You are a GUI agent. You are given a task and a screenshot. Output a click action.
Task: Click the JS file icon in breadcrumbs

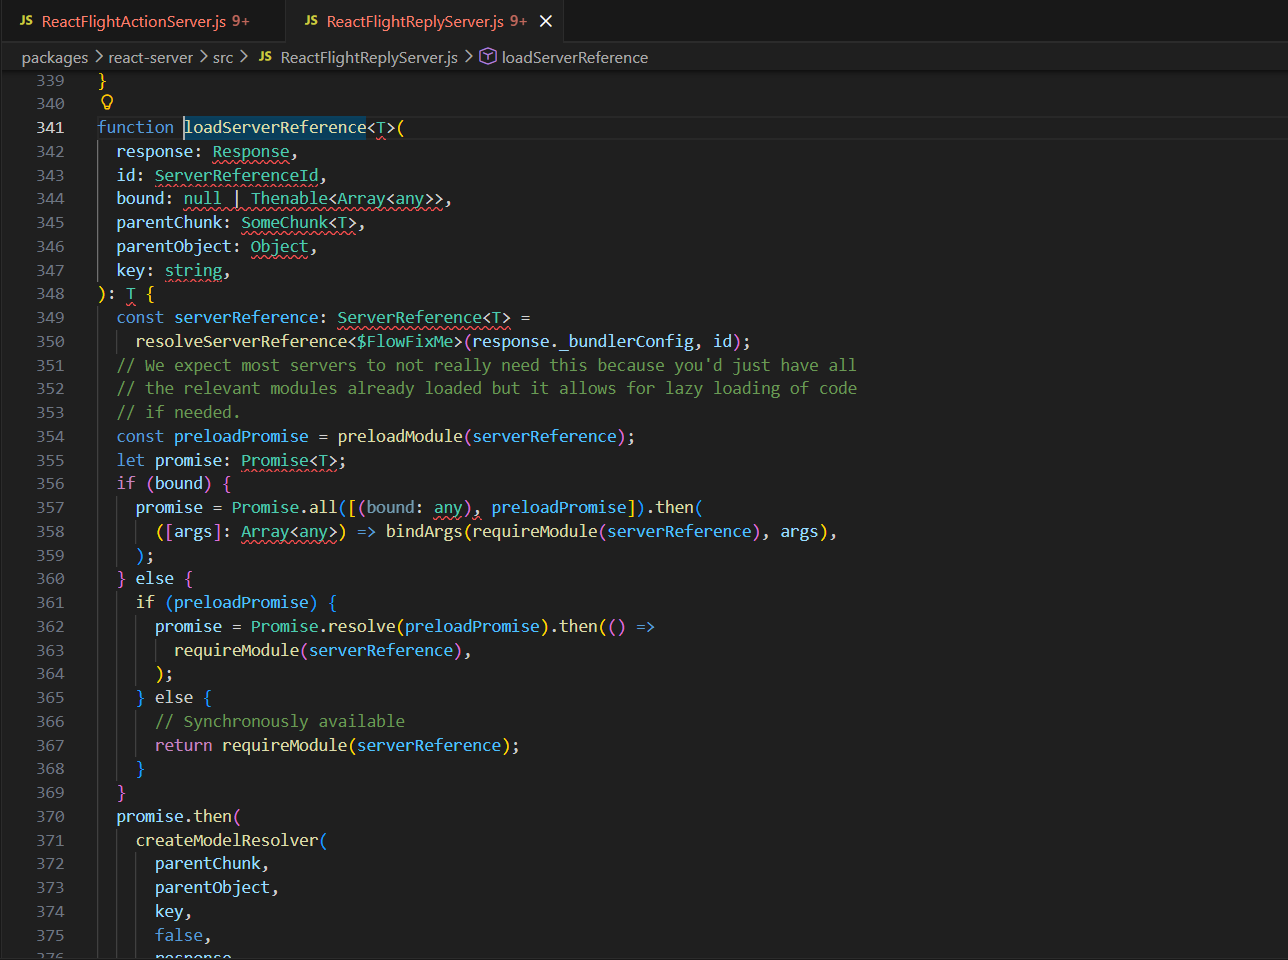click(x=265, y=57)
